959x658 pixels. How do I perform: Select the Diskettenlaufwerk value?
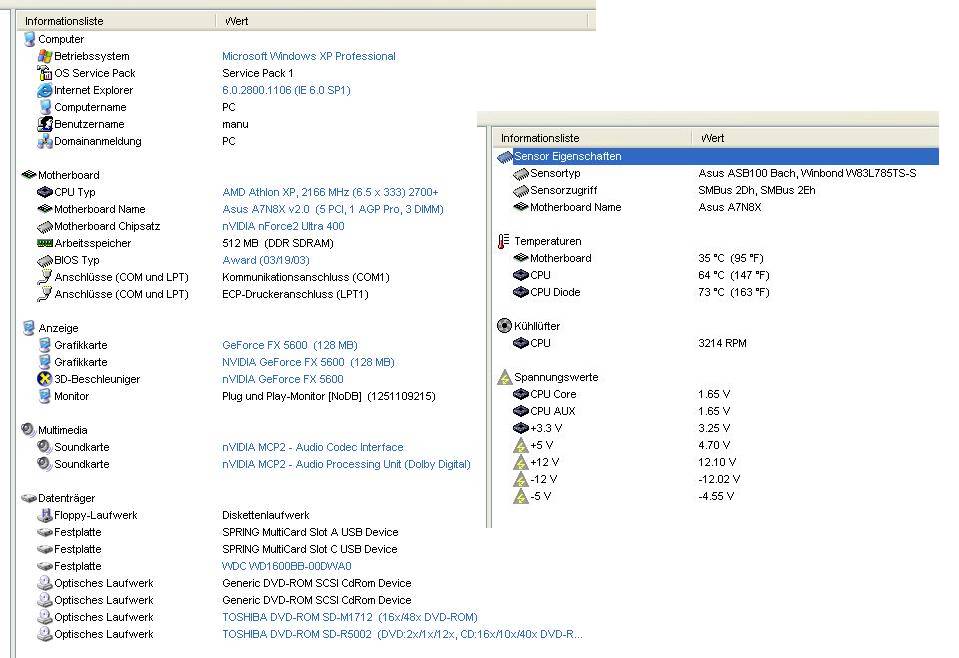click(265, 515)
